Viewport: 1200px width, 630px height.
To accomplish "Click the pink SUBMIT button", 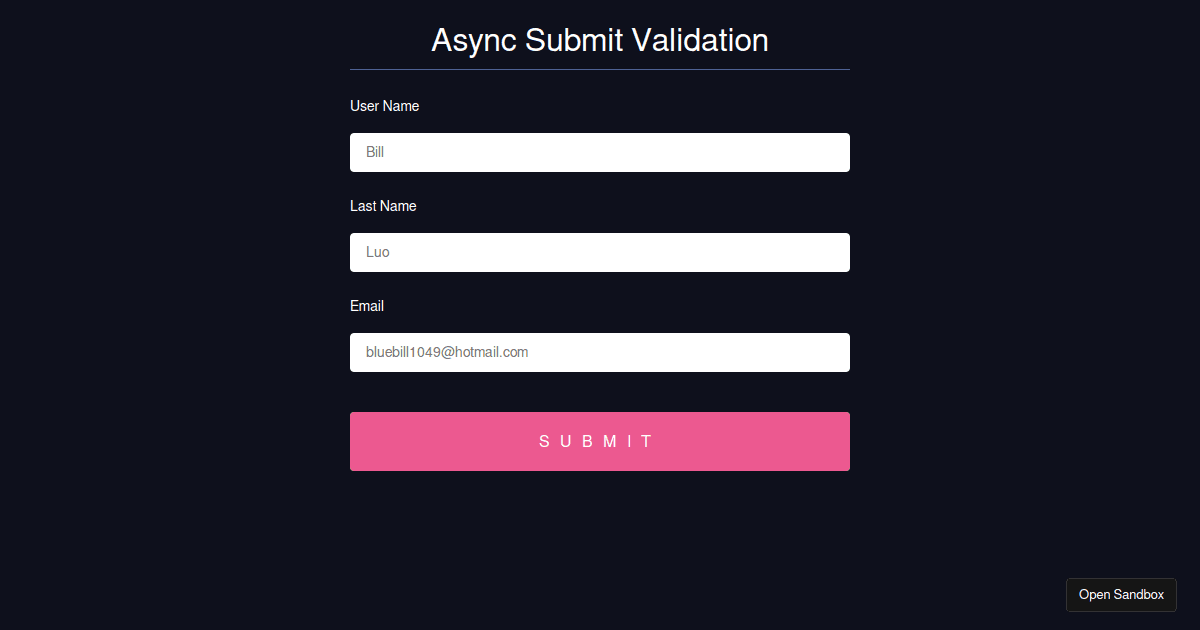I will pyautogui.click(x=600, y=441).
